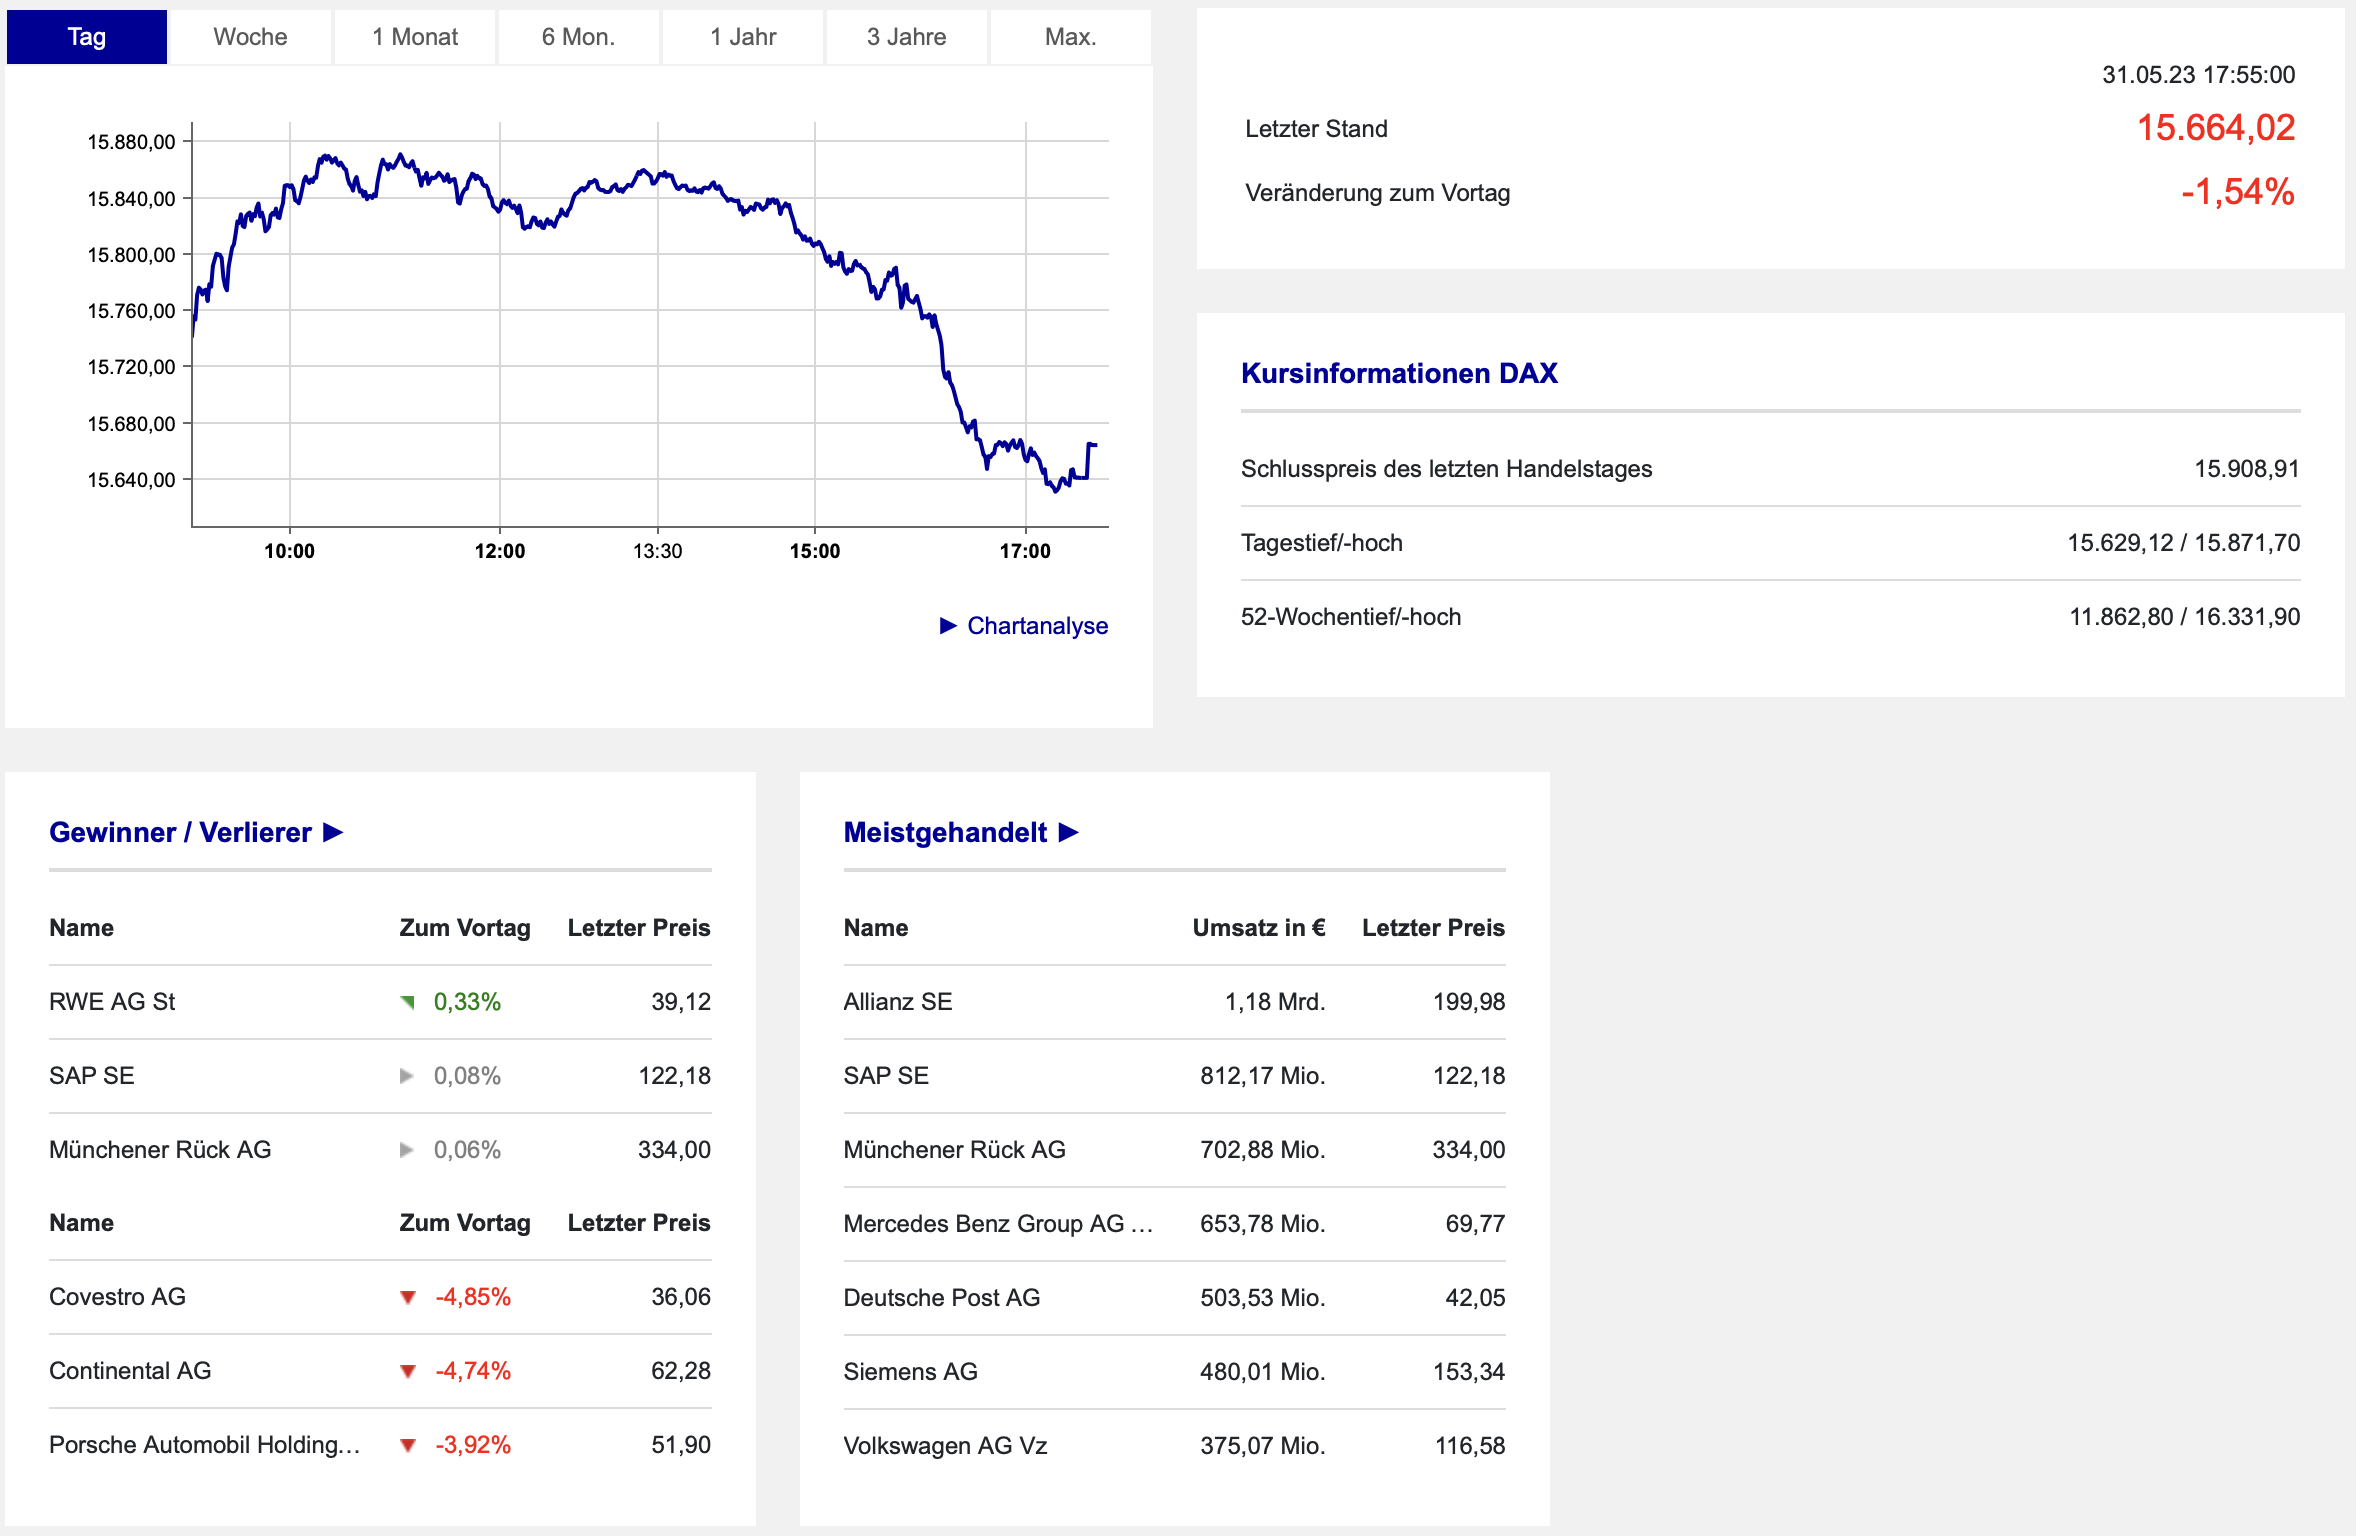Select RWE AG St in winners list
The height and width of the screenshot is (1536, 2356).
pyautogui.click(x=112, y=1002)
